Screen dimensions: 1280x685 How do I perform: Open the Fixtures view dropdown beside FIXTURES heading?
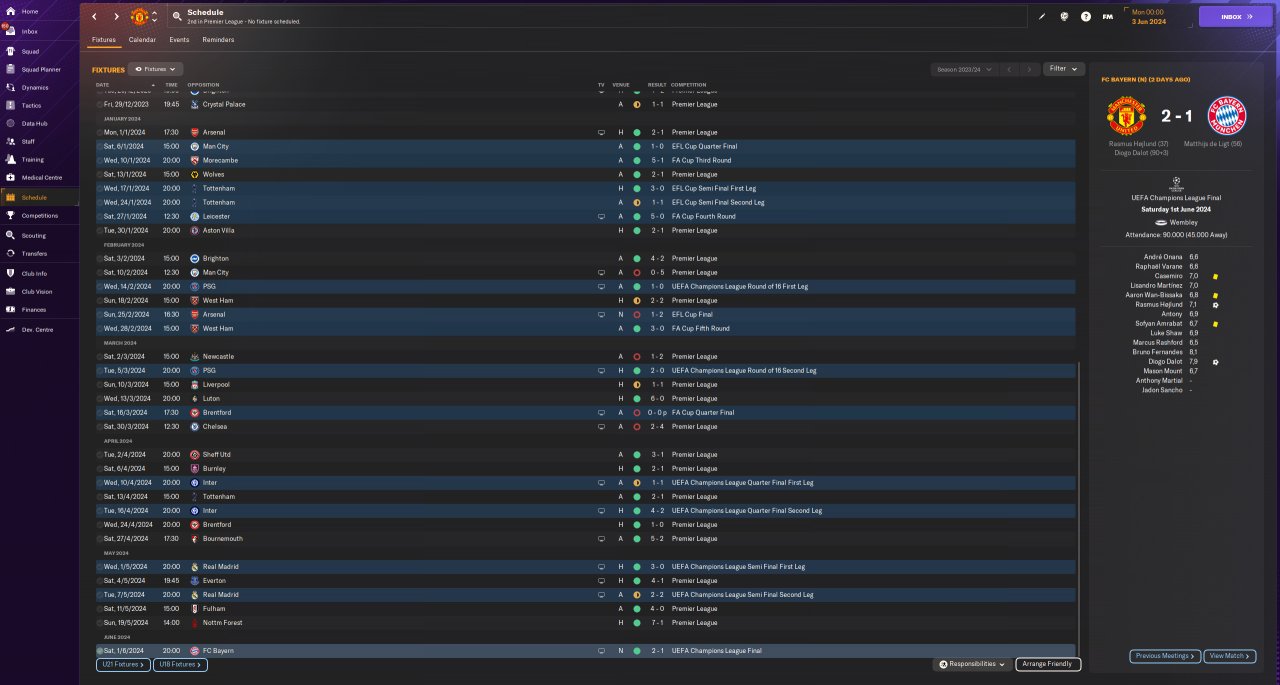click(x=156, y=69)
